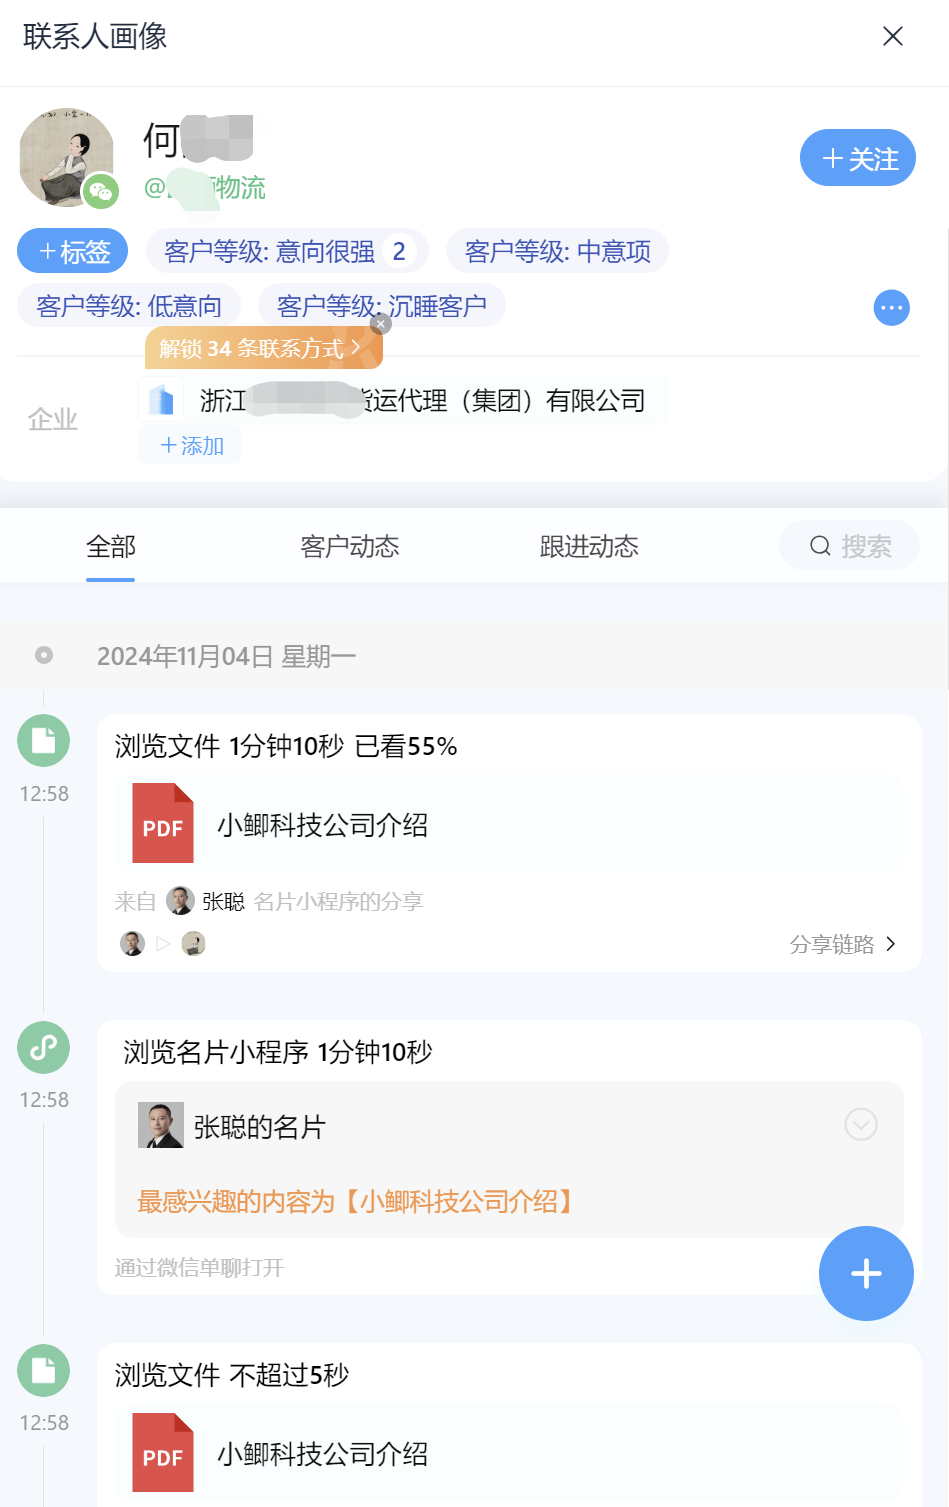Open the three-dots more tags button

pyautogui.click(x=892, y=308)
